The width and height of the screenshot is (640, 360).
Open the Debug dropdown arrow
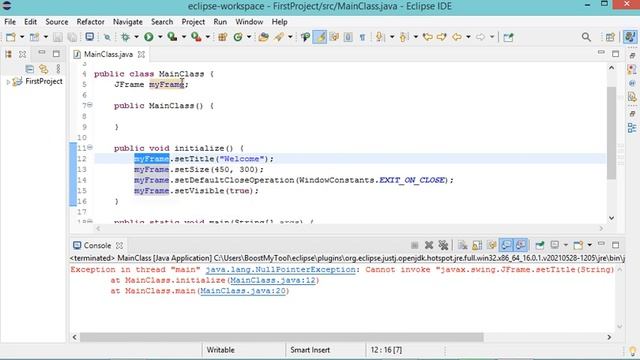(x=136, y=37)
